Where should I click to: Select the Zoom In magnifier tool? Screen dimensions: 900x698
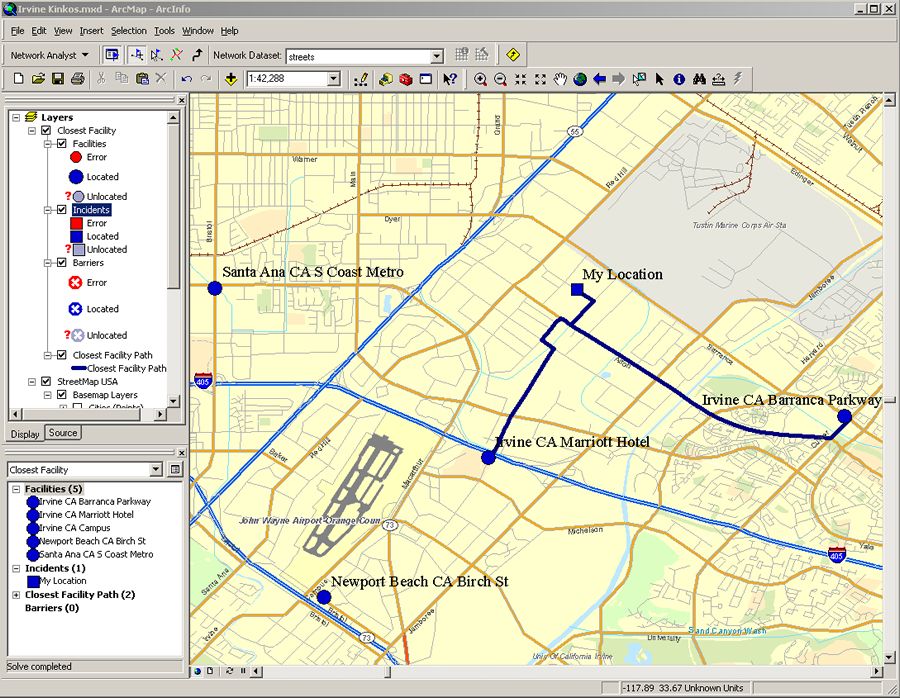click(x=480, y=79)
